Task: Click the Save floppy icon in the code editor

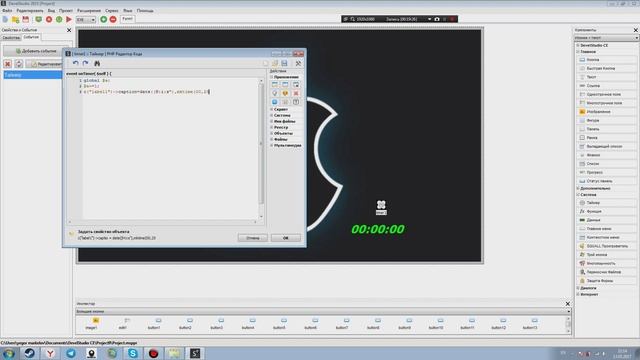Action: click(284, 63)
